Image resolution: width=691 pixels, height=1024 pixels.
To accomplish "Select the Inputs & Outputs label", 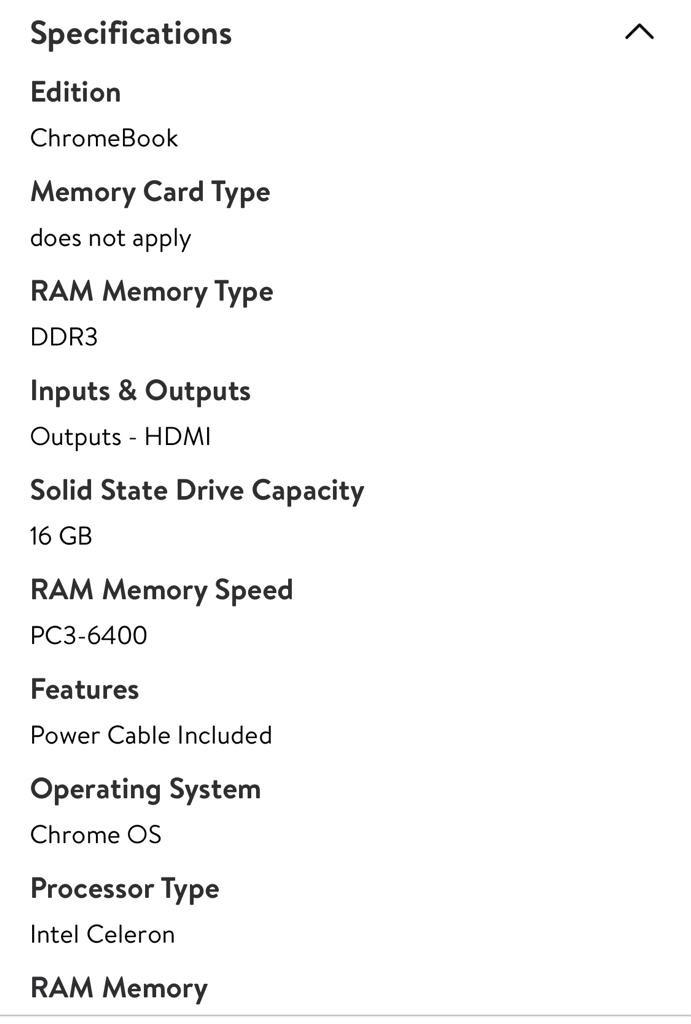I will [140, 391].
